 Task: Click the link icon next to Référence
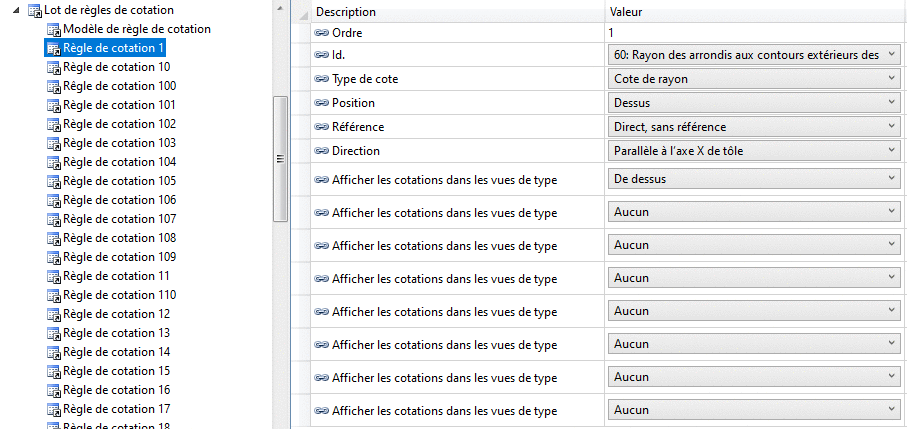click(322, 127)
